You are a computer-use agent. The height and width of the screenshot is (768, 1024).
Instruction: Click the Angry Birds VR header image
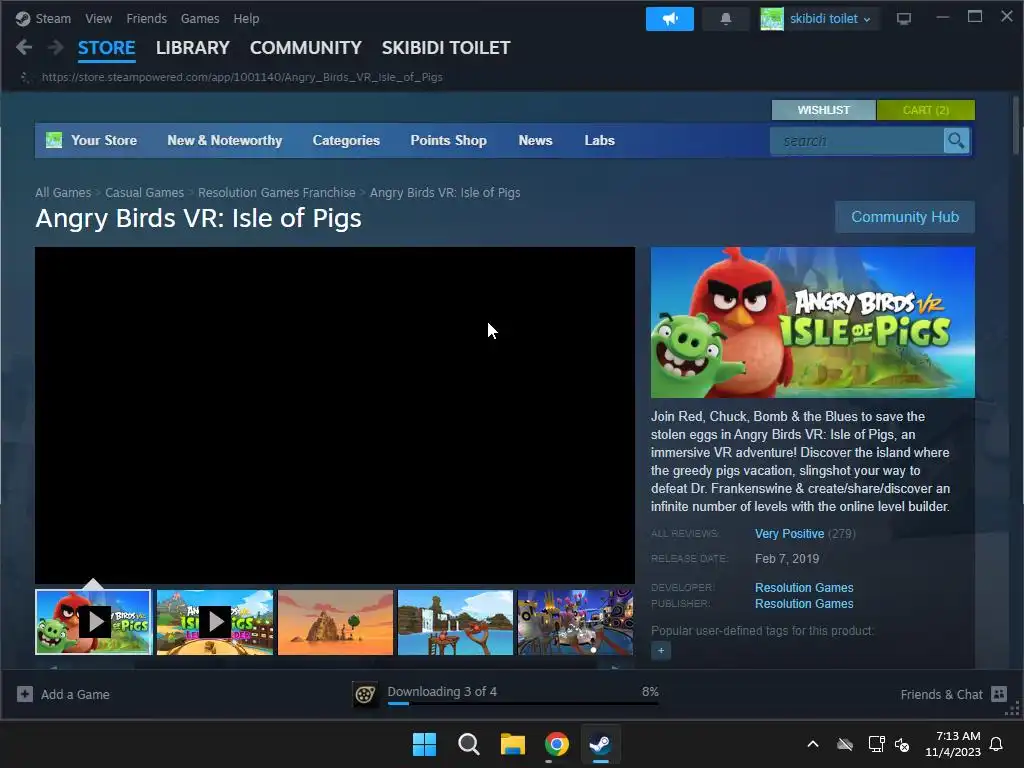coord(812,322)
